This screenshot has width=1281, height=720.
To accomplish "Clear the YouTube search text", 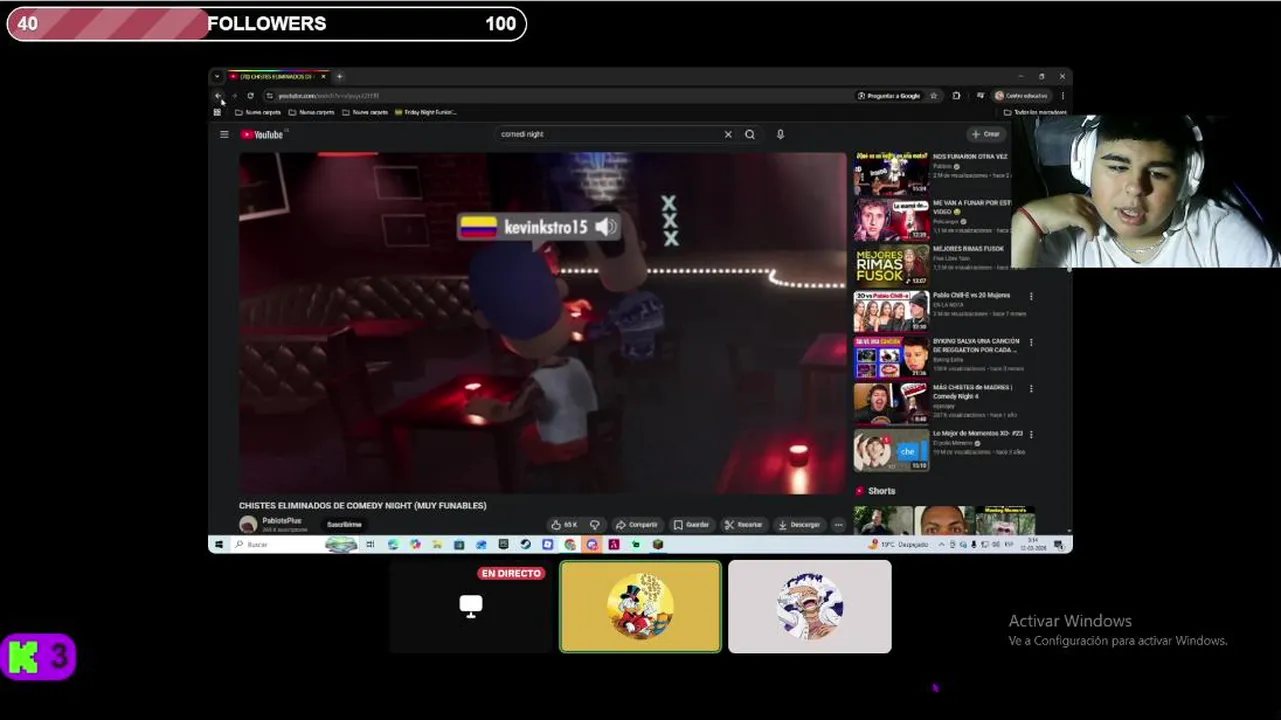I will point(728,134).
